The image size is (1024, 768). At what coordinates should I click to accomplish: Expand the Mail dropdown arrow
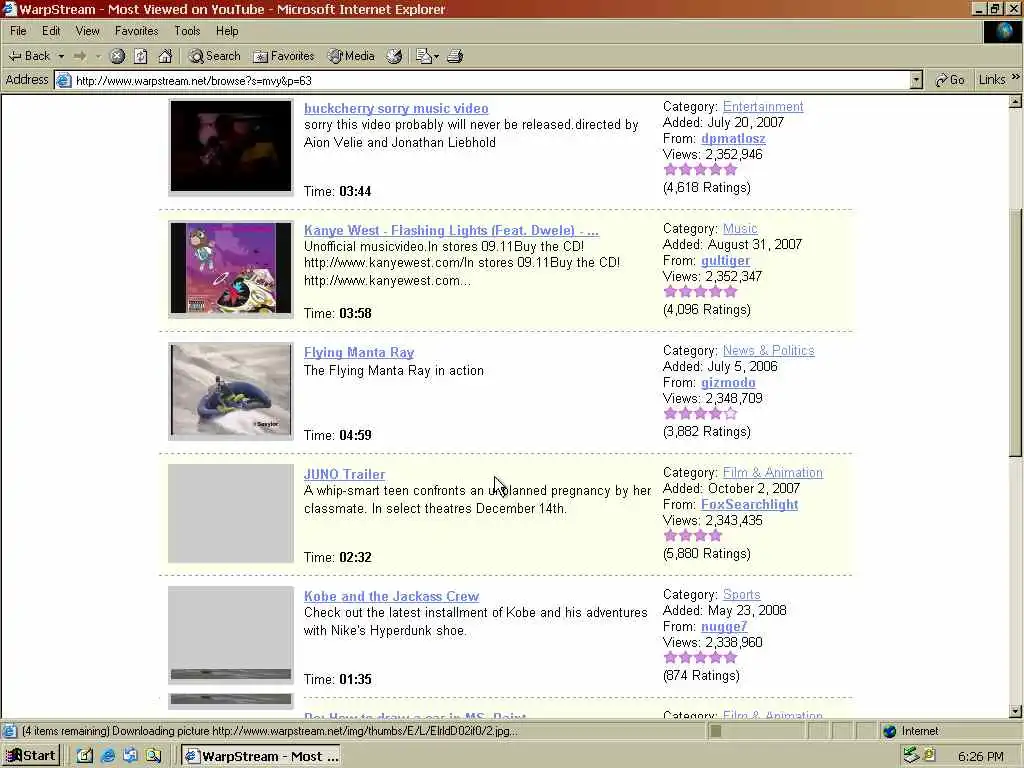[x=436, y=56]
